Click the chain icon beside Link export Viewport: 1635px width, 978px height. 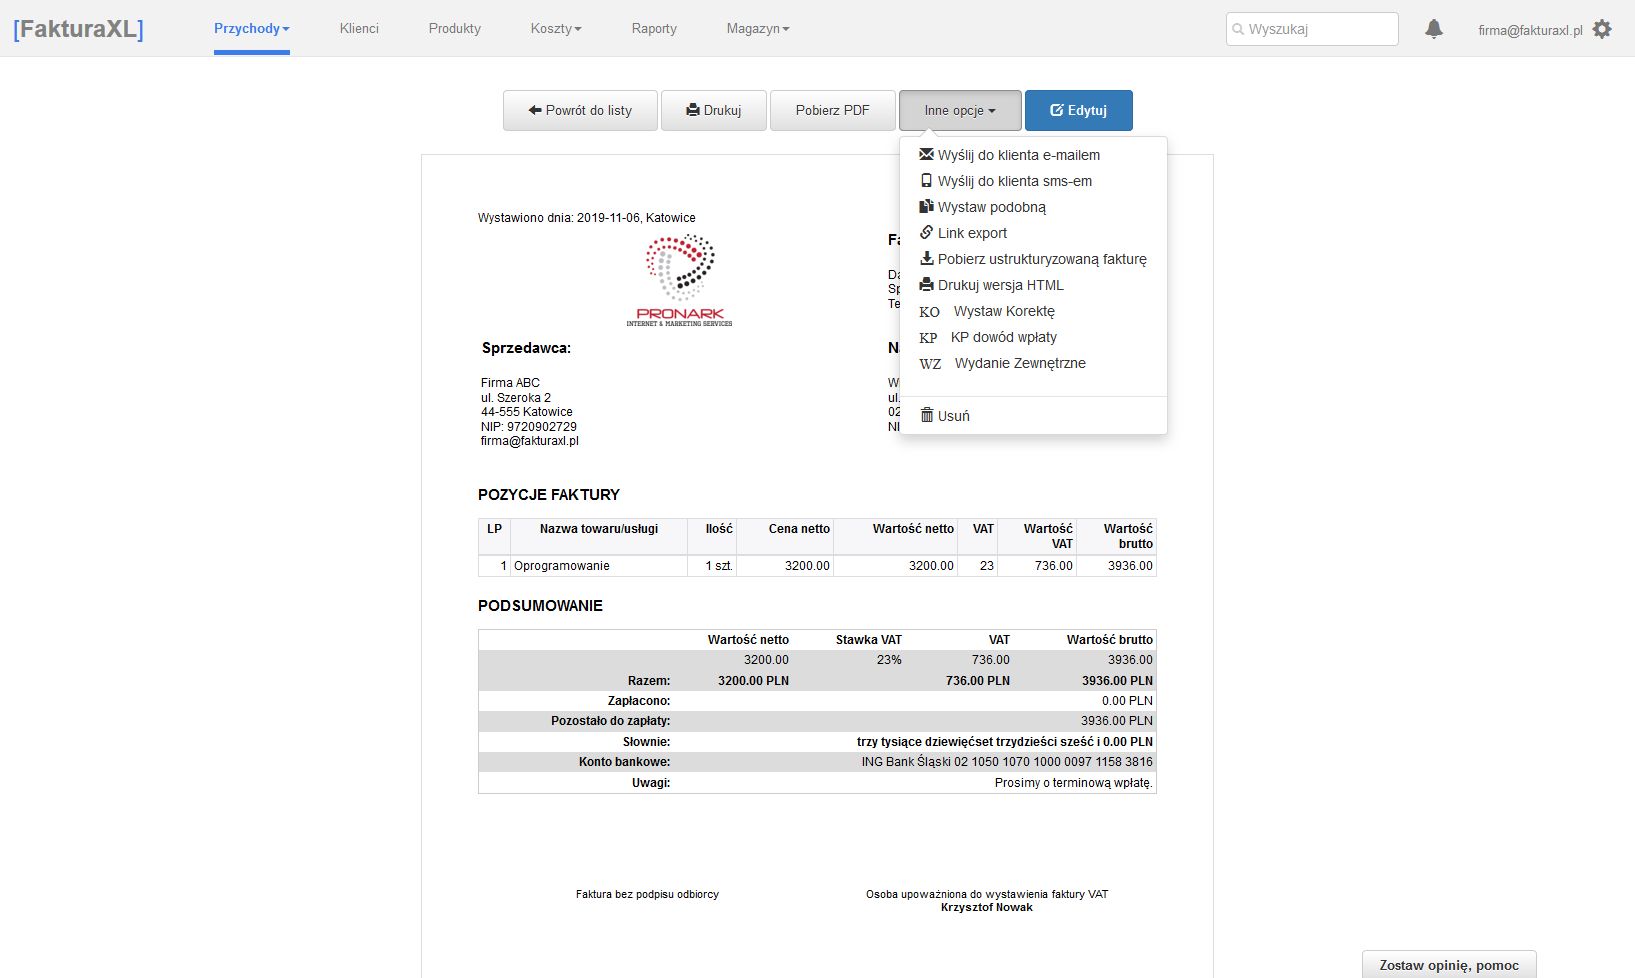point(926,232)
